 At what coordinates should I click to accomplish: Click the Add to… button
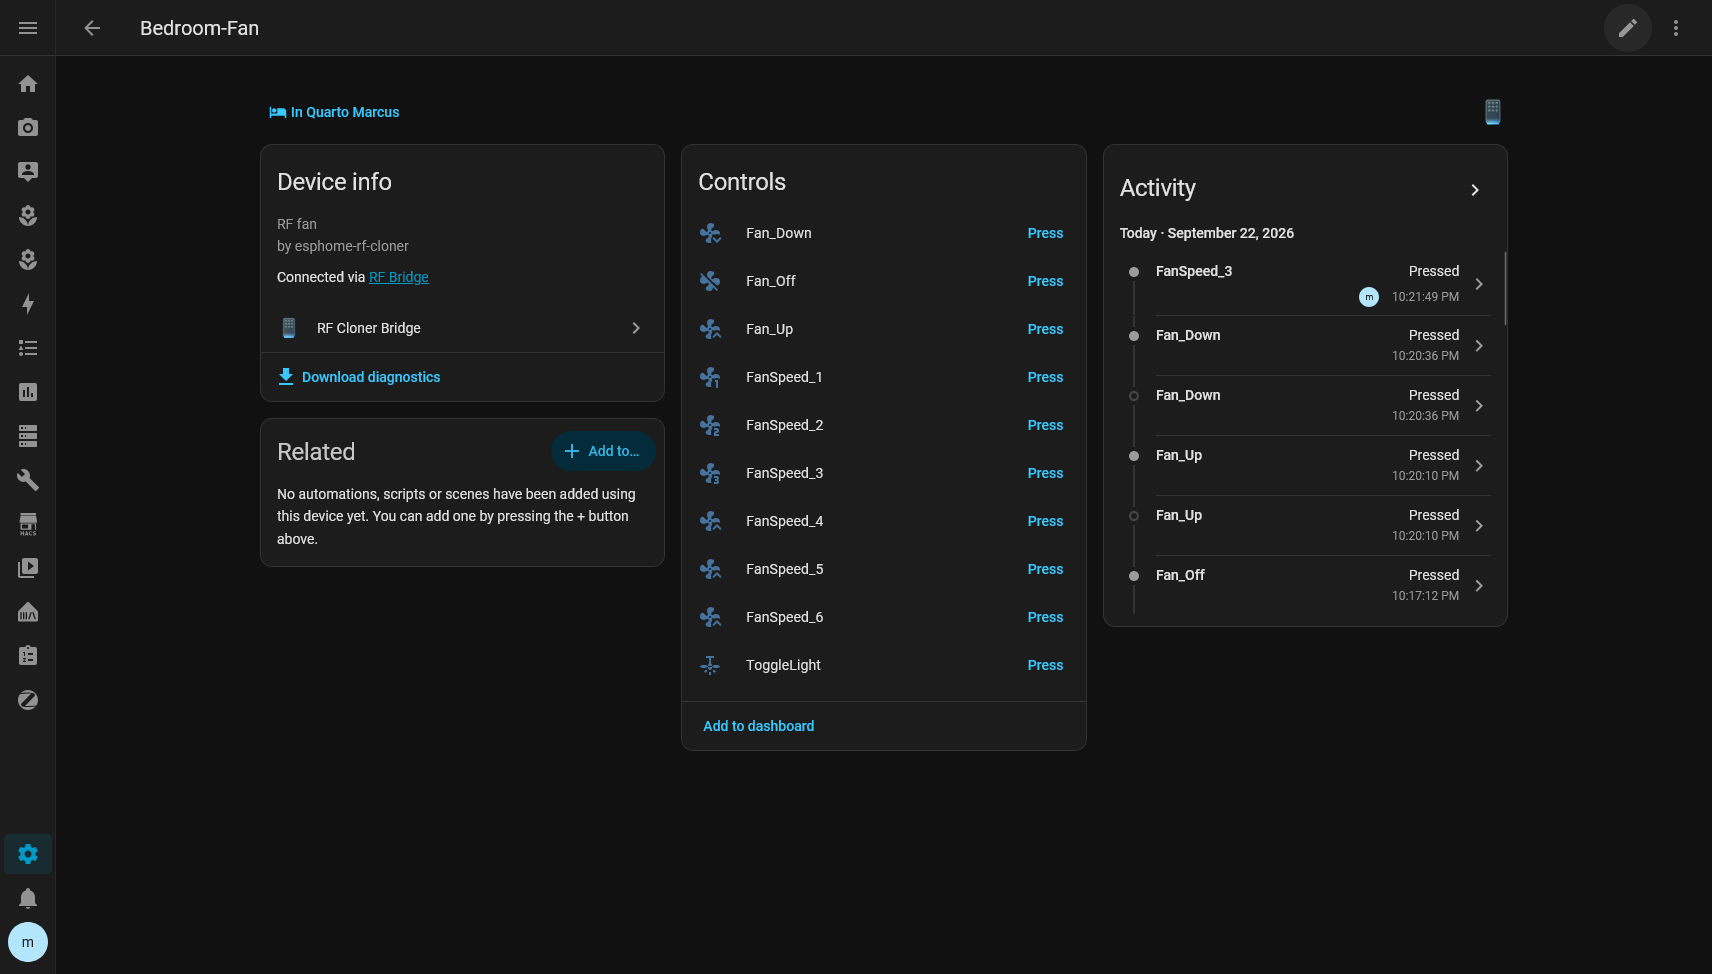pos(603,451)
